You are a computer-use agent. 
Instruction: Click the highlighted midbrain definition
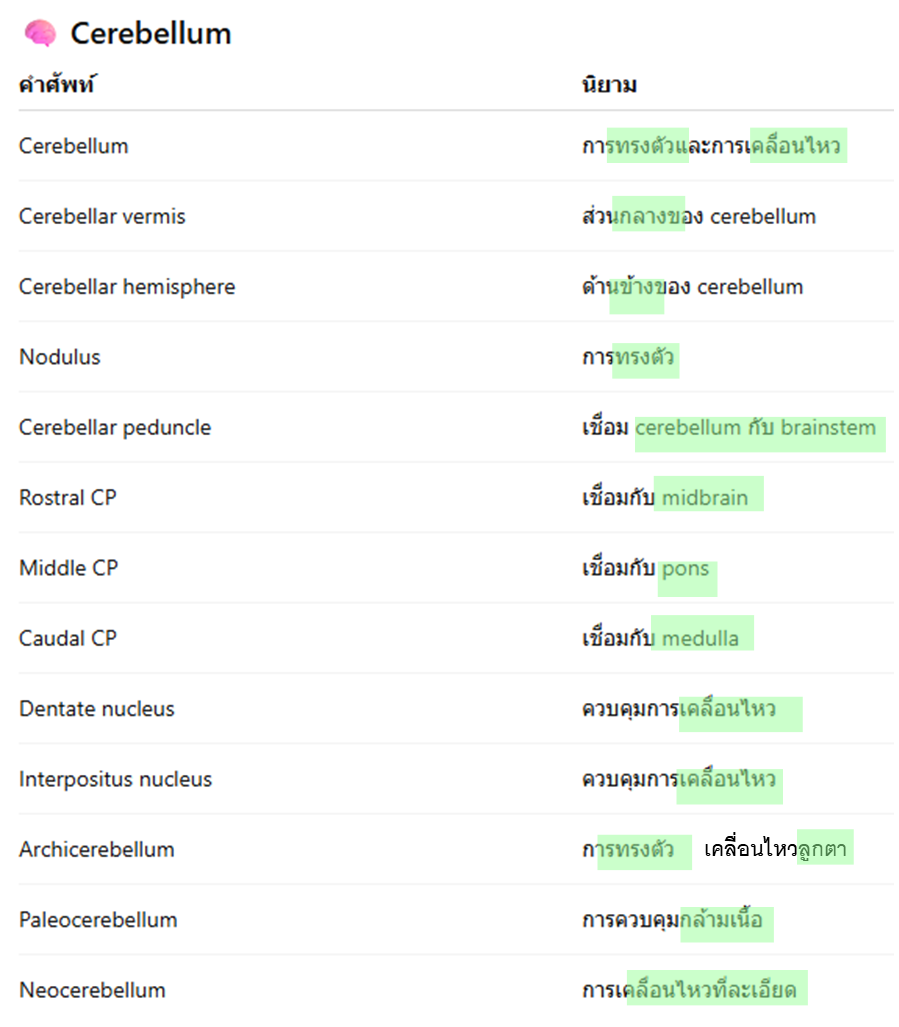pyautogui.click(x=705, y=498)
